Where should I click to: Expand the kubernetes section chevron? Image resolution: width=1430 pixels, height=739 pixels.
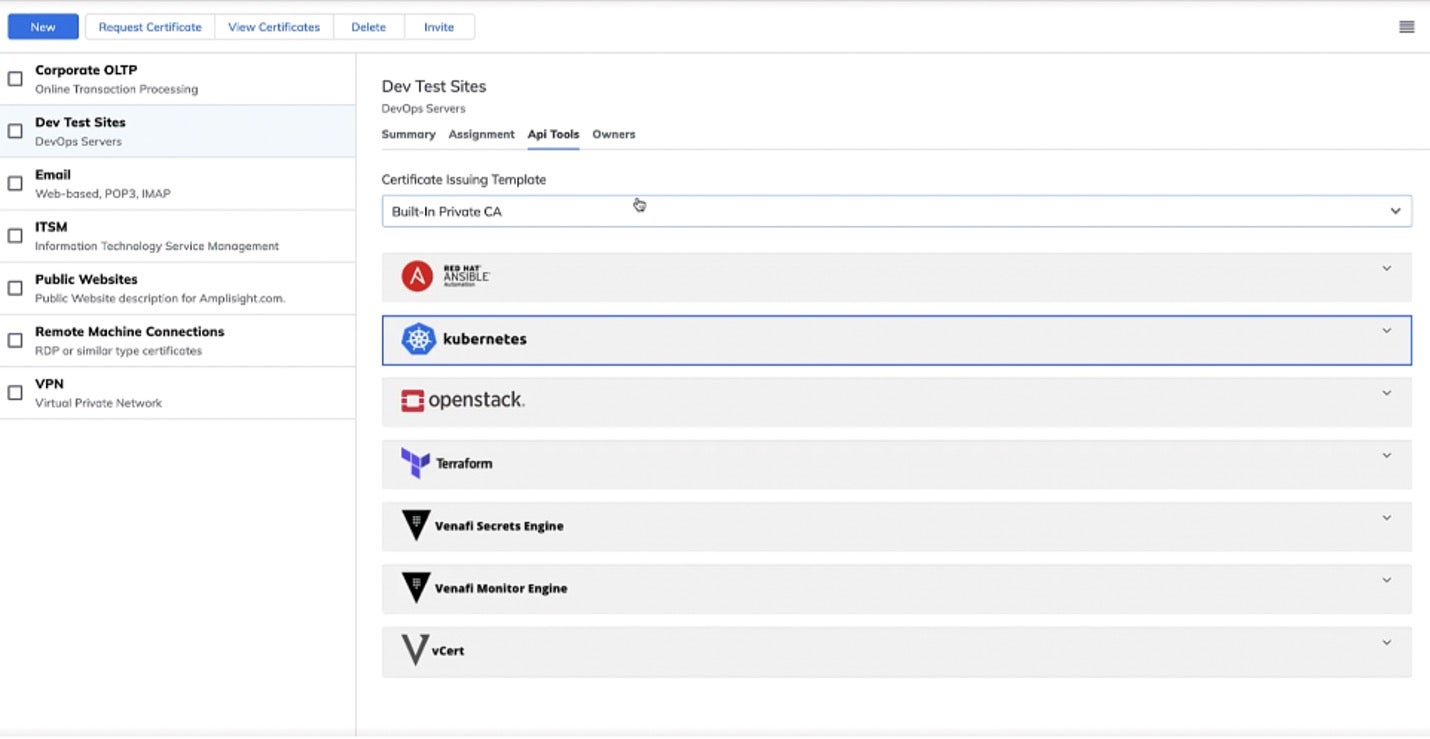(x=1386, y=331)
